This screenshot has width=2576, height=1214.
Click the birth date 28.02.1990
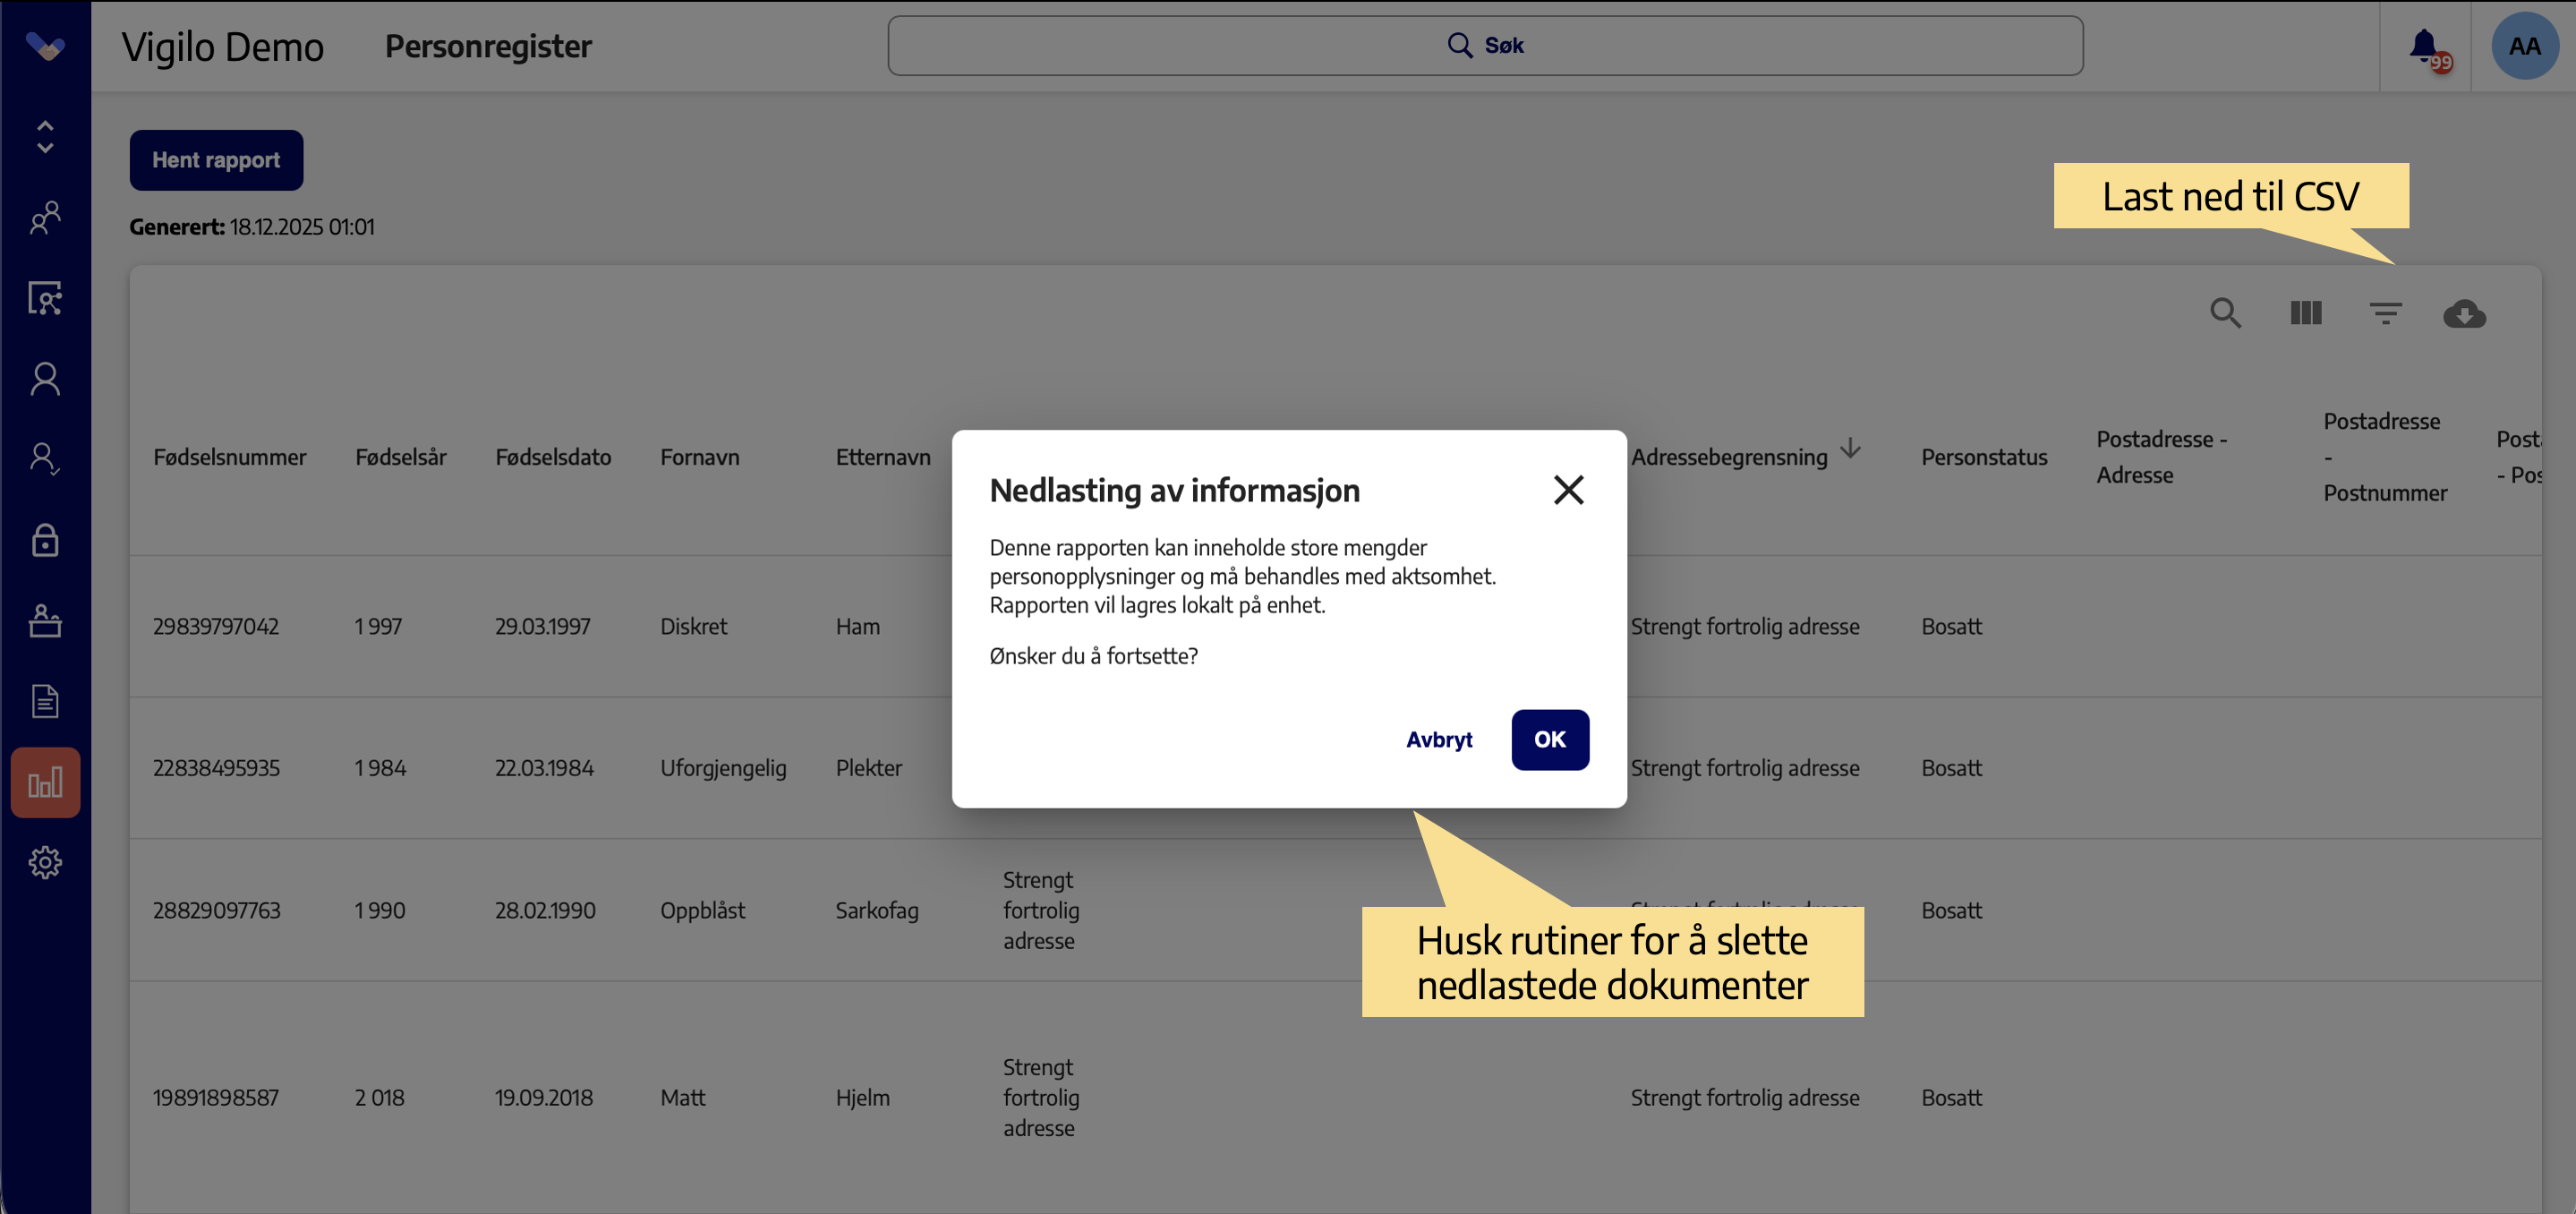pyautogui.click(x=545, y=911)
